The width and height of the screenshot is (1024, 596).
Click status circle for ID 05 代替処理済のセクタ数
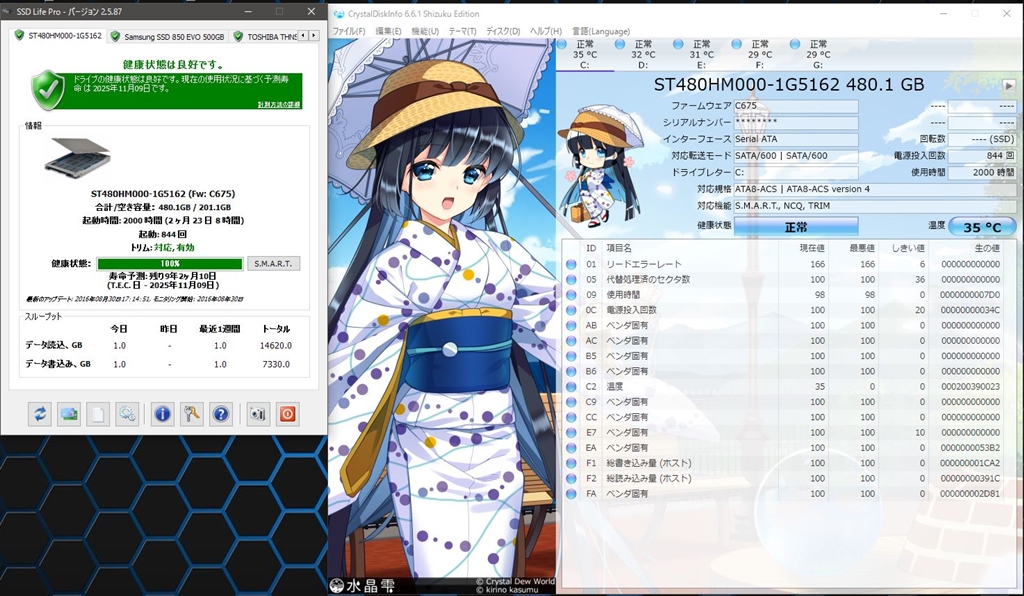click(571, 279)
